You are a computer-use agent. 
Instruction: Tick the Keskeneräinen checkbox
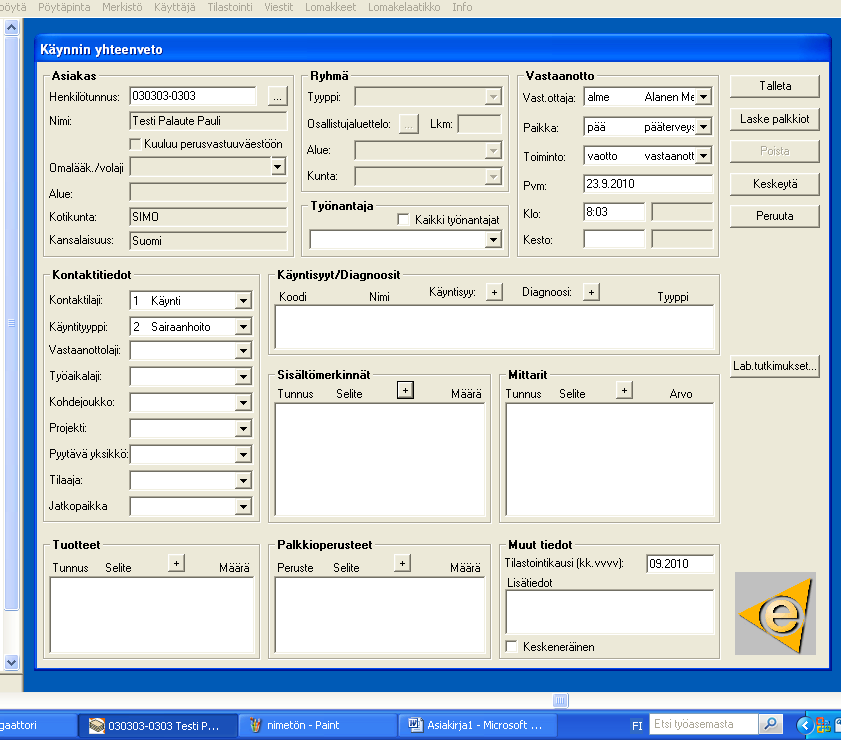[x=511, y=647]
